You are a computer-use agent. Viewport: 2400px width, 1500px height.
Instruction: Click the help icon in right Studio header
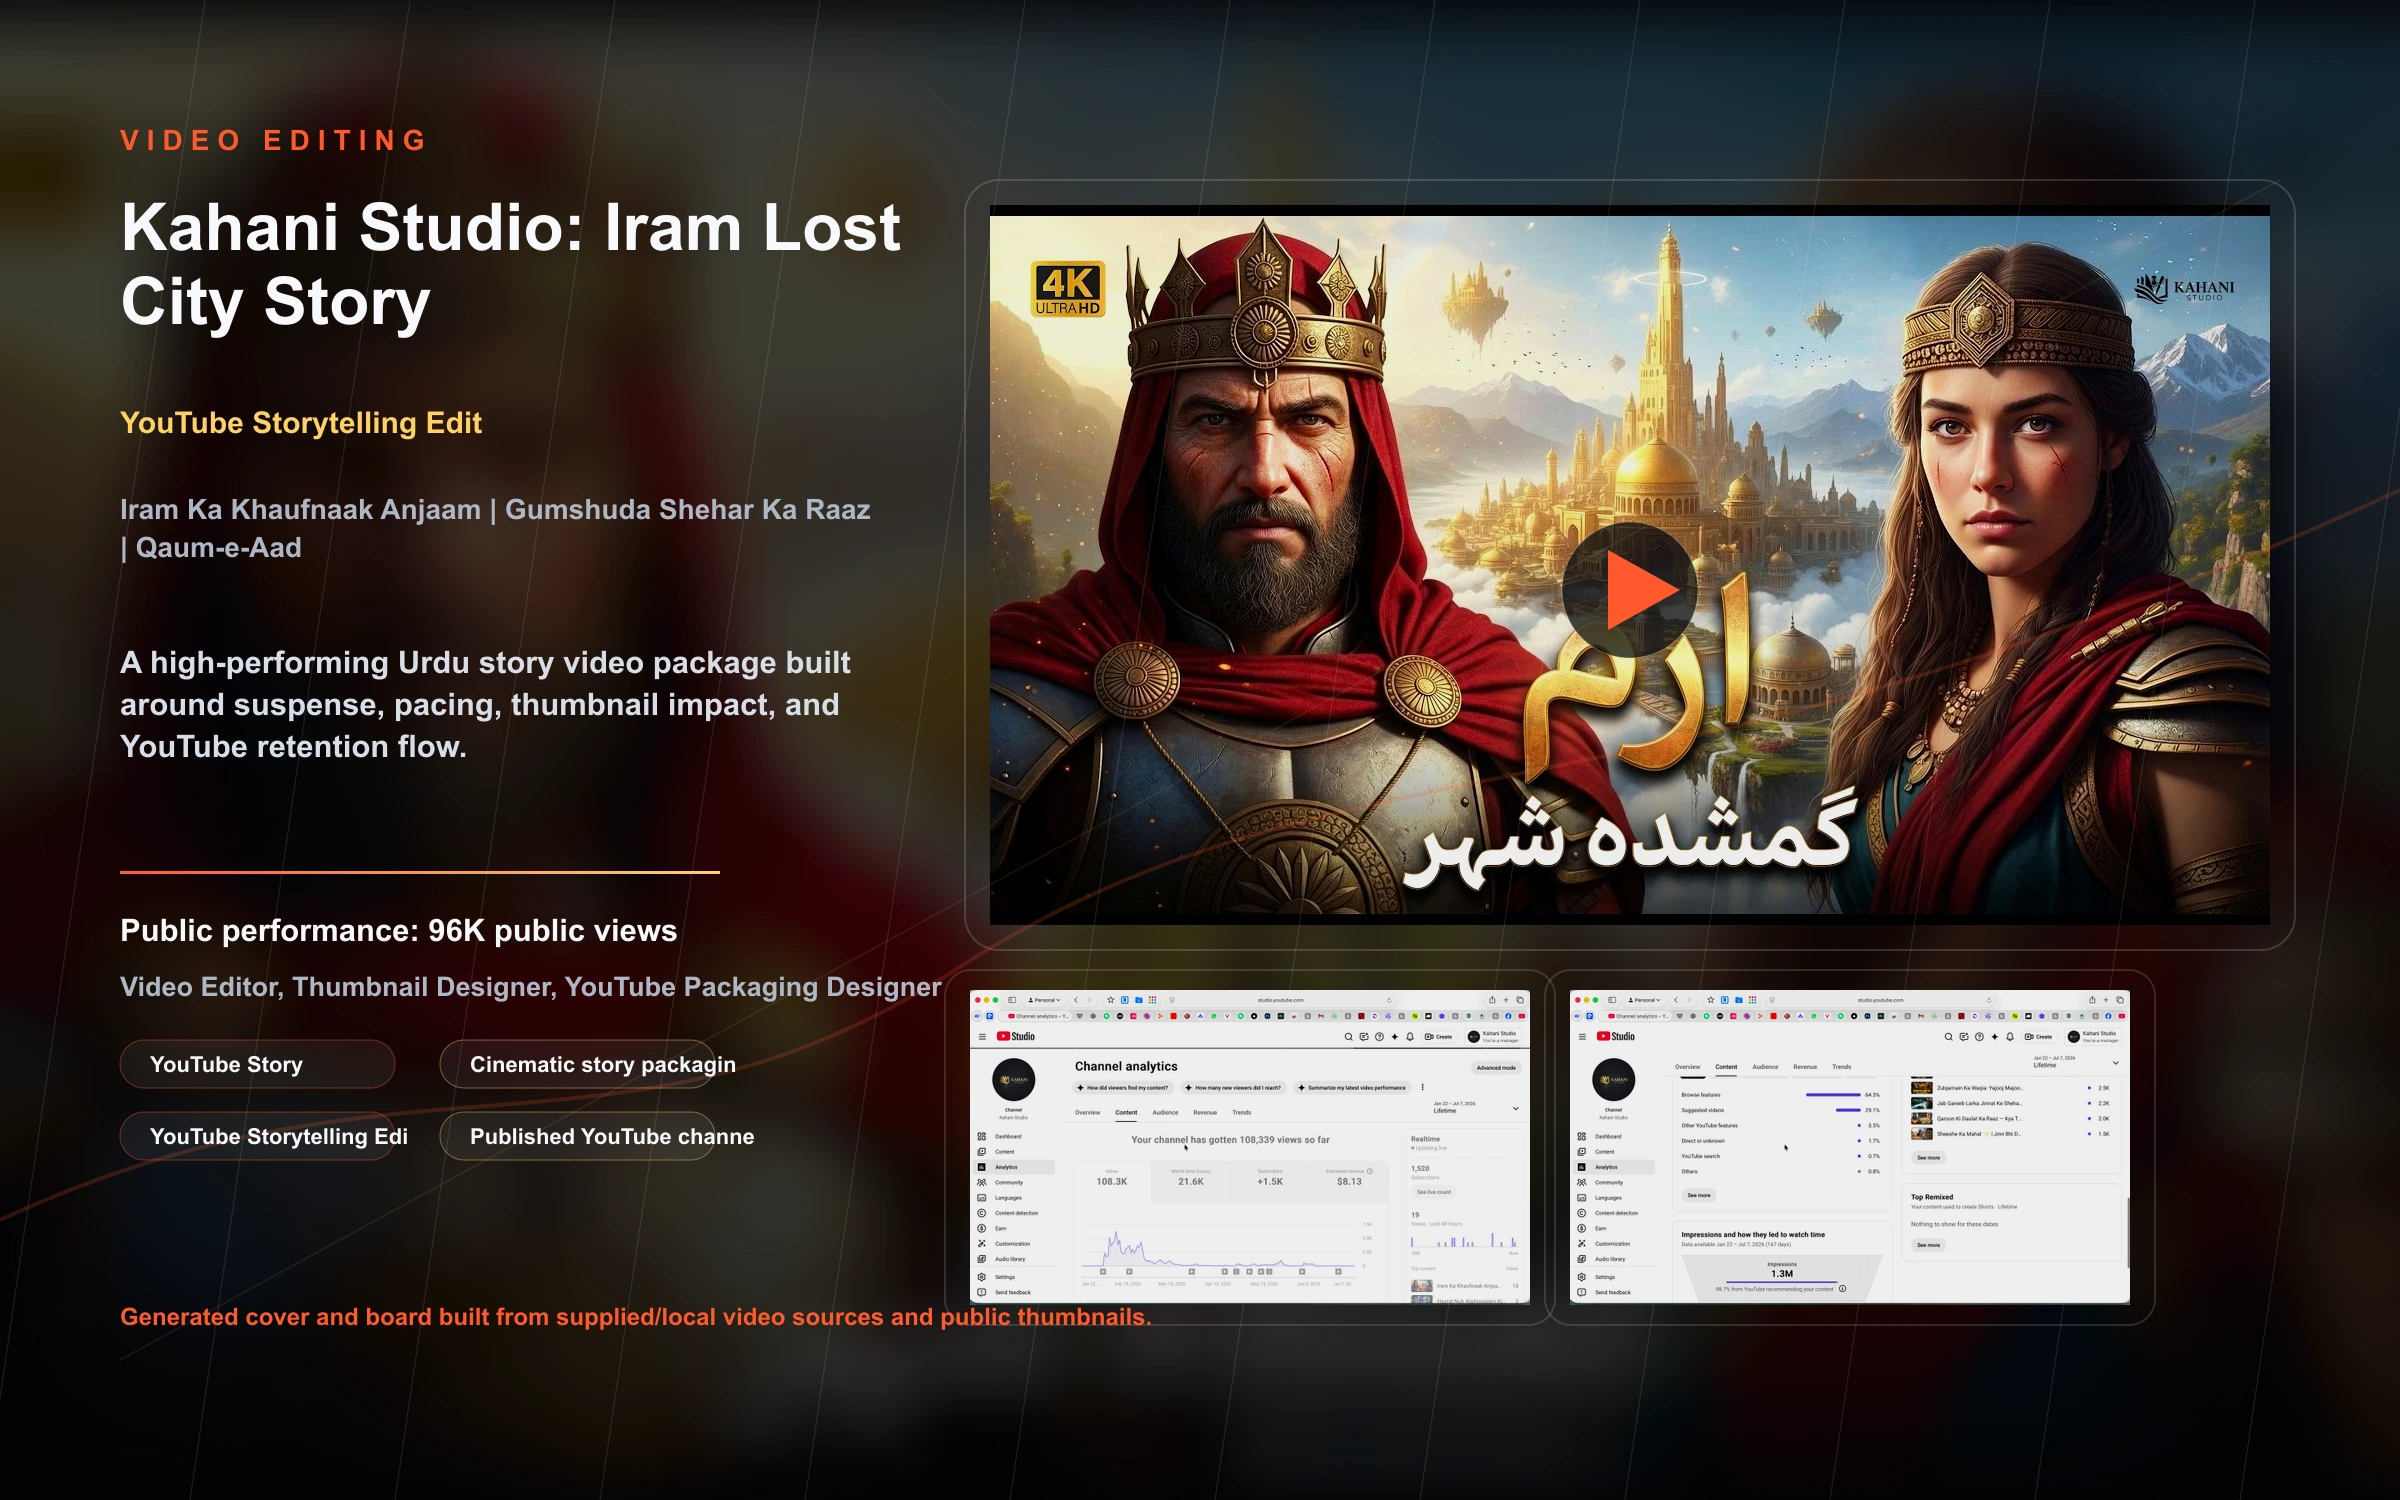point(1979,1037)
